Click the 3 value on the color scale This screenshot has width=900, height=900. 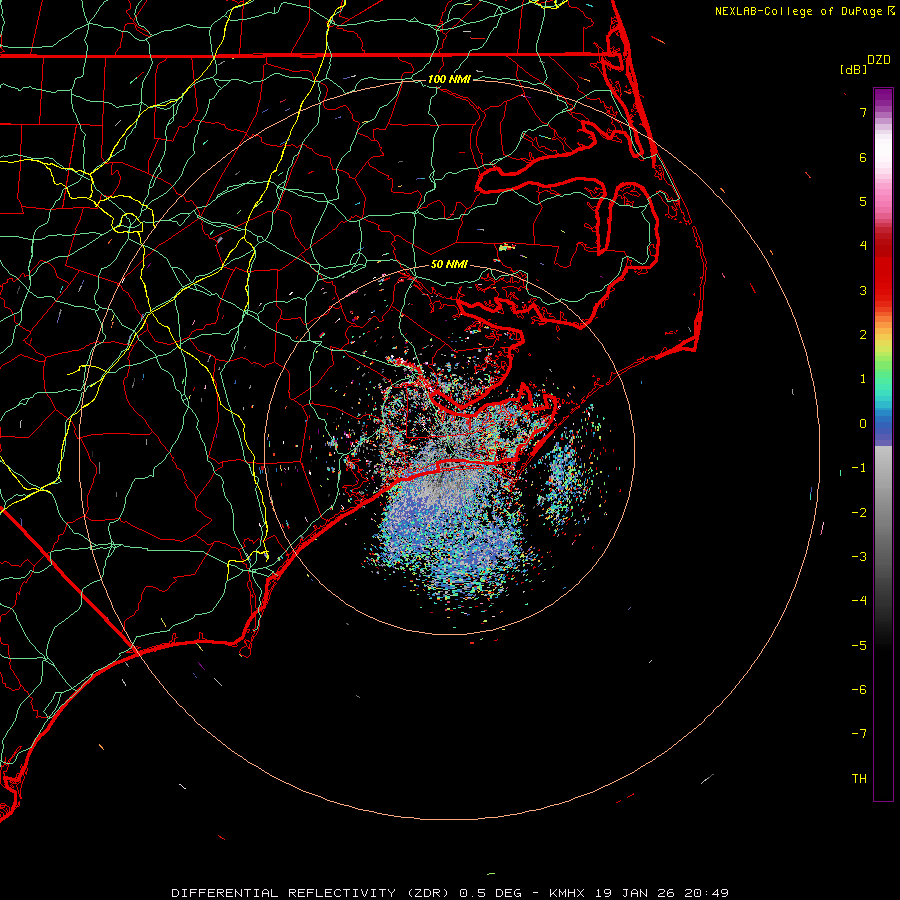pos(863,290)
